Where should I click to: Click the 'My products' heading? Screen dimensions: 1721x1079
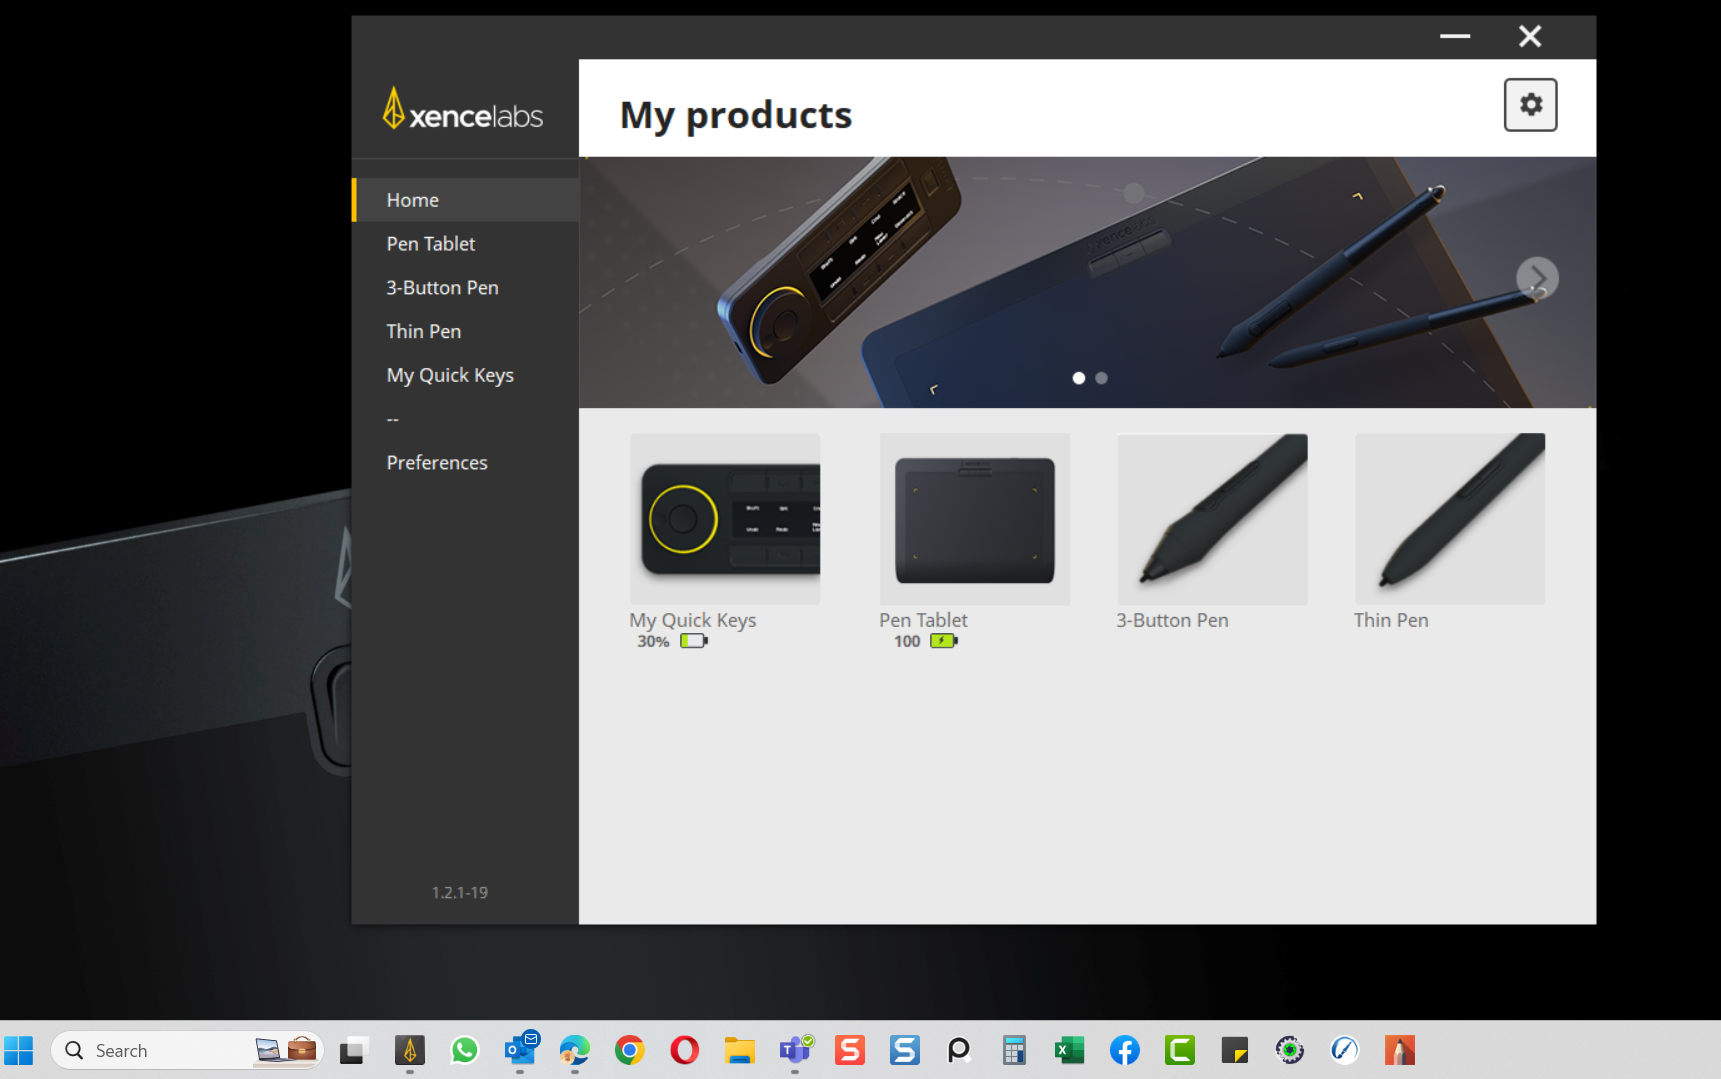(x=736, y=115)
